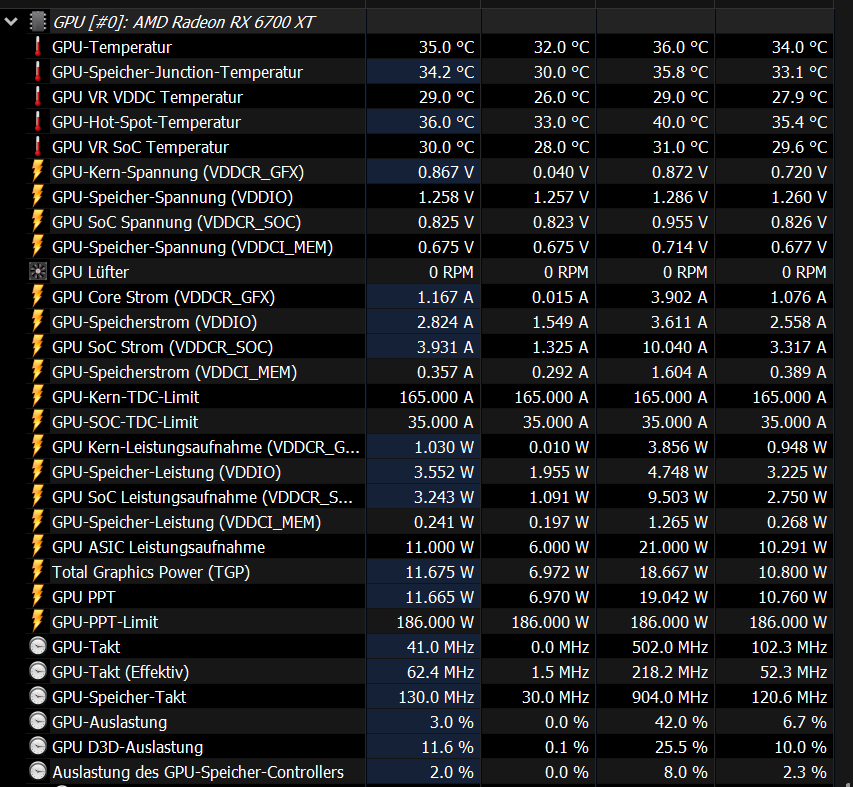Screen dimensions: 853x787
Task: Click thermometer icon beside GPU-Temperatur
Action: tap(38, 47)
